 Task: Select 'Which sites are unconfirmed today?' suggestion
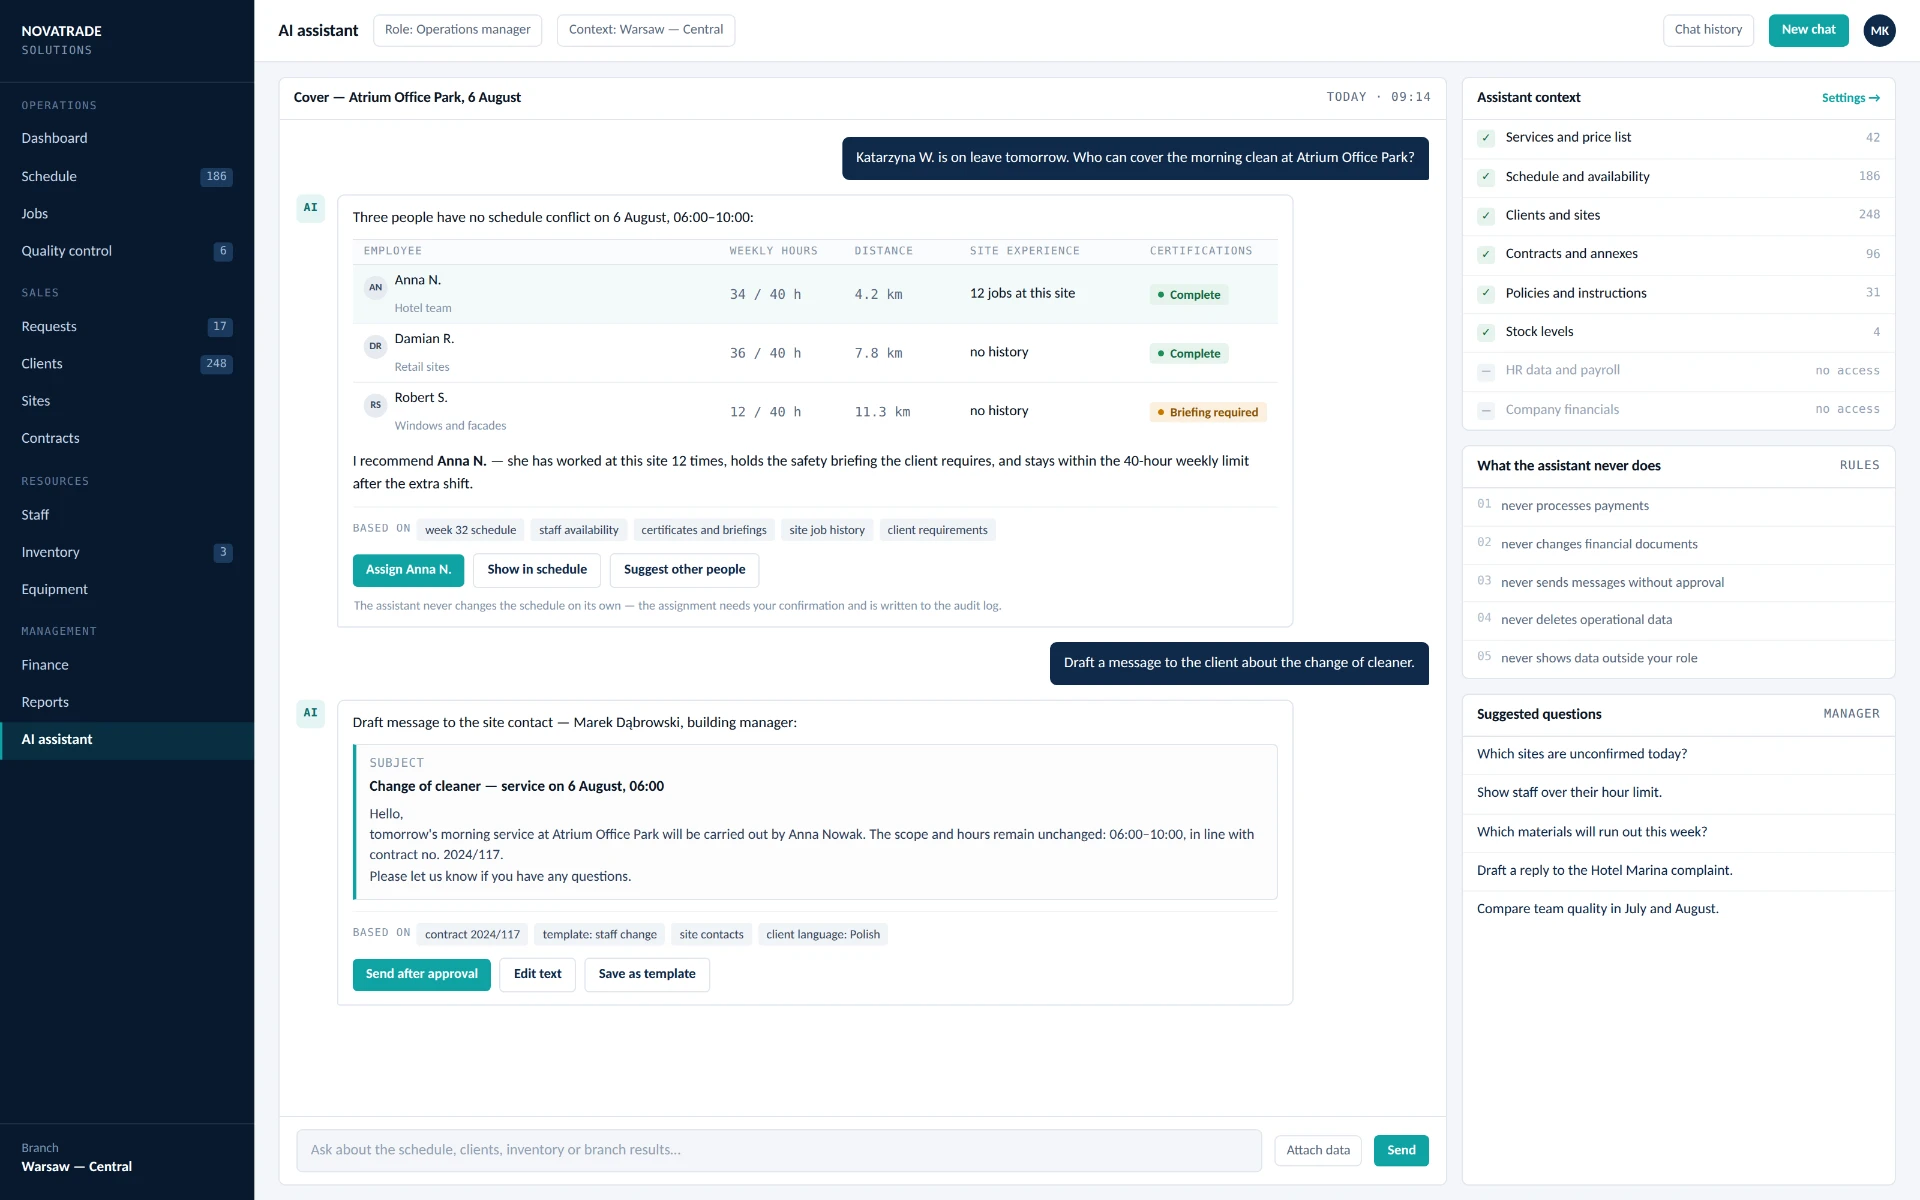tap(1678, 755)
